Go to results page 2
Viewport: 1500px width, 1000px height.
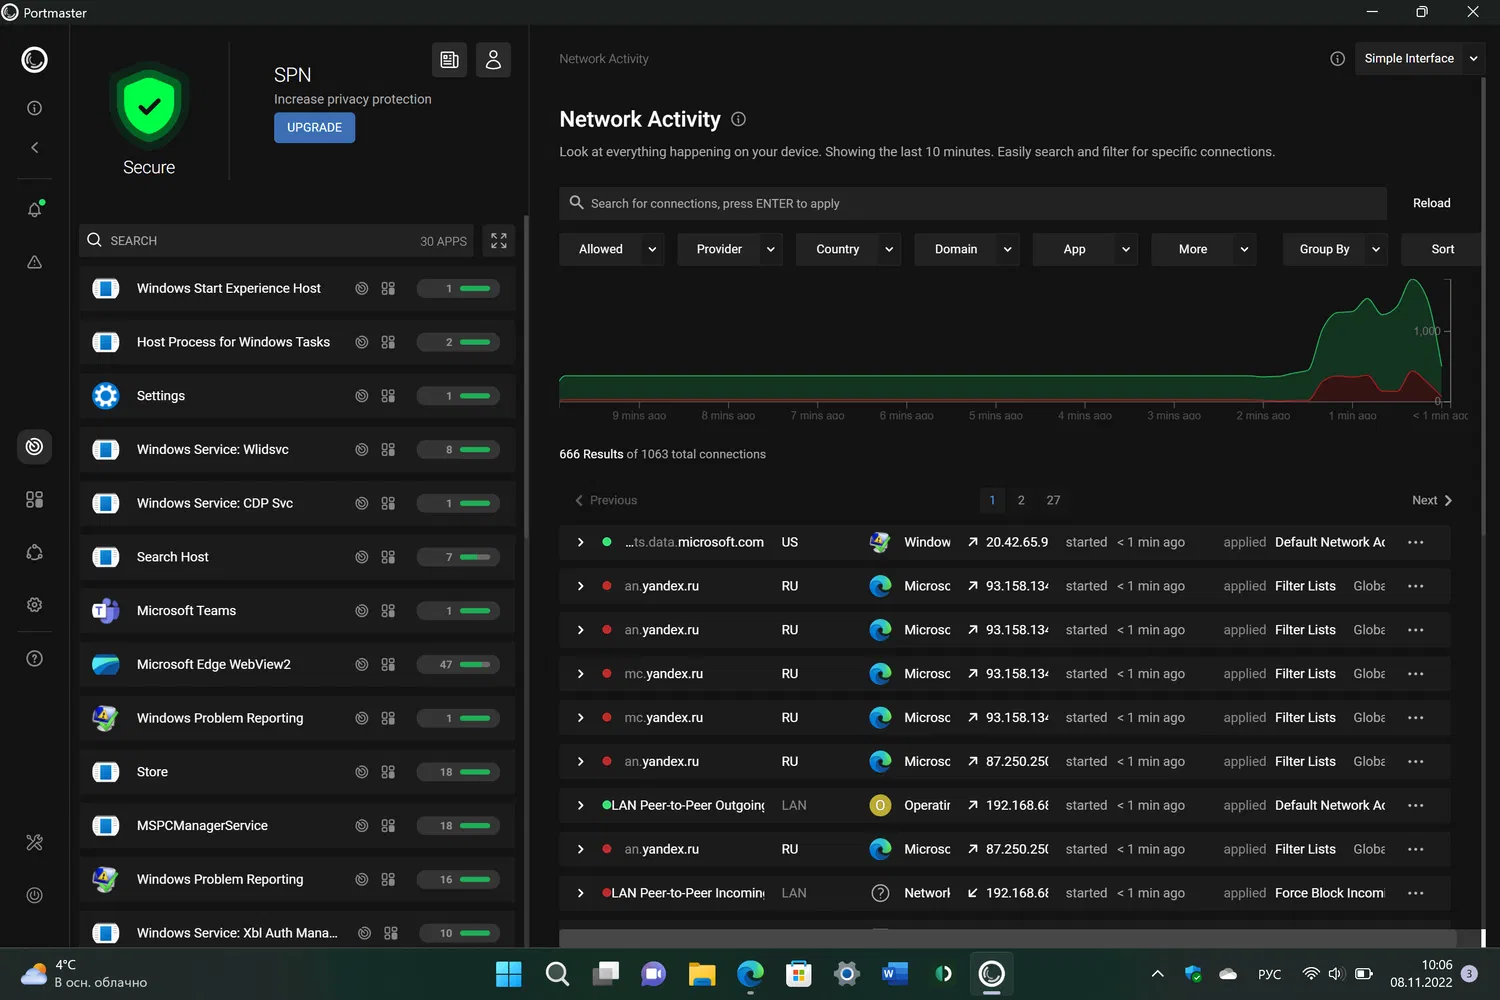[1020, 500]
